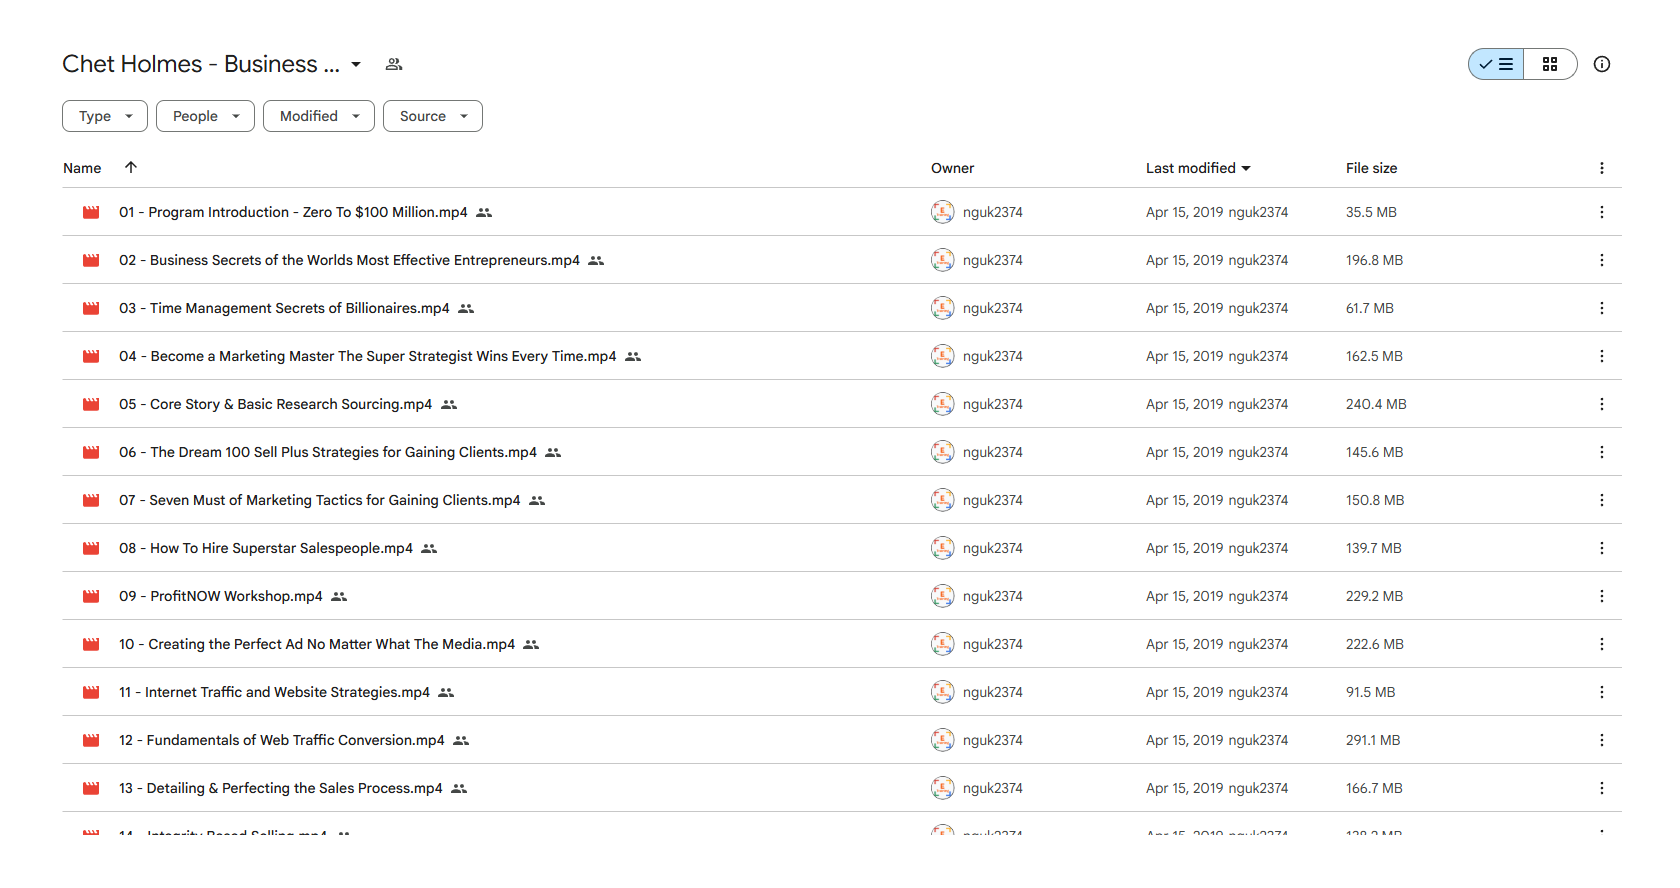Click file size 240.4 MB

pyautogui.click(x=1376, y=404)
